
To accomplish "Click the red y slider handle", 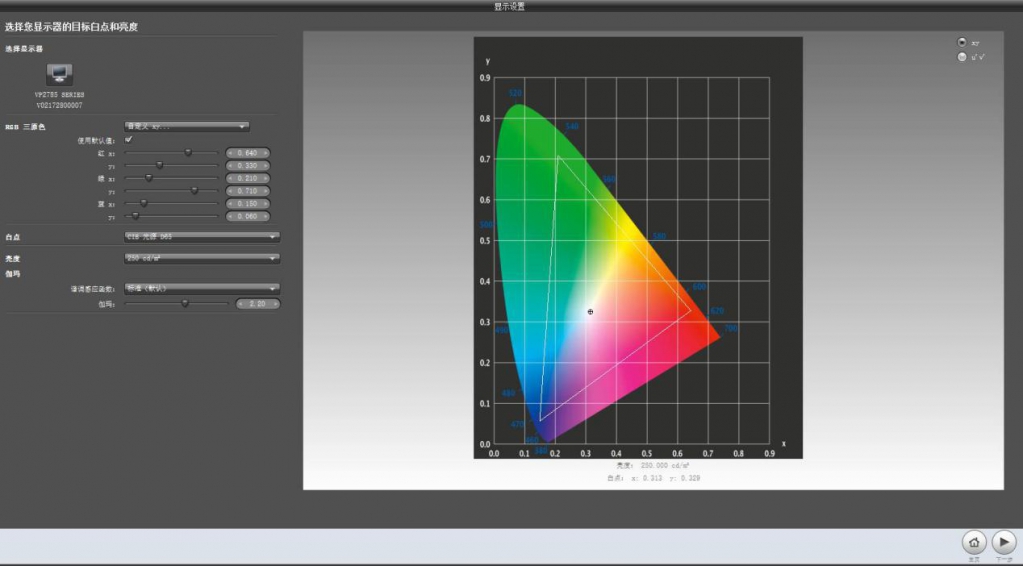I will 159,165.
